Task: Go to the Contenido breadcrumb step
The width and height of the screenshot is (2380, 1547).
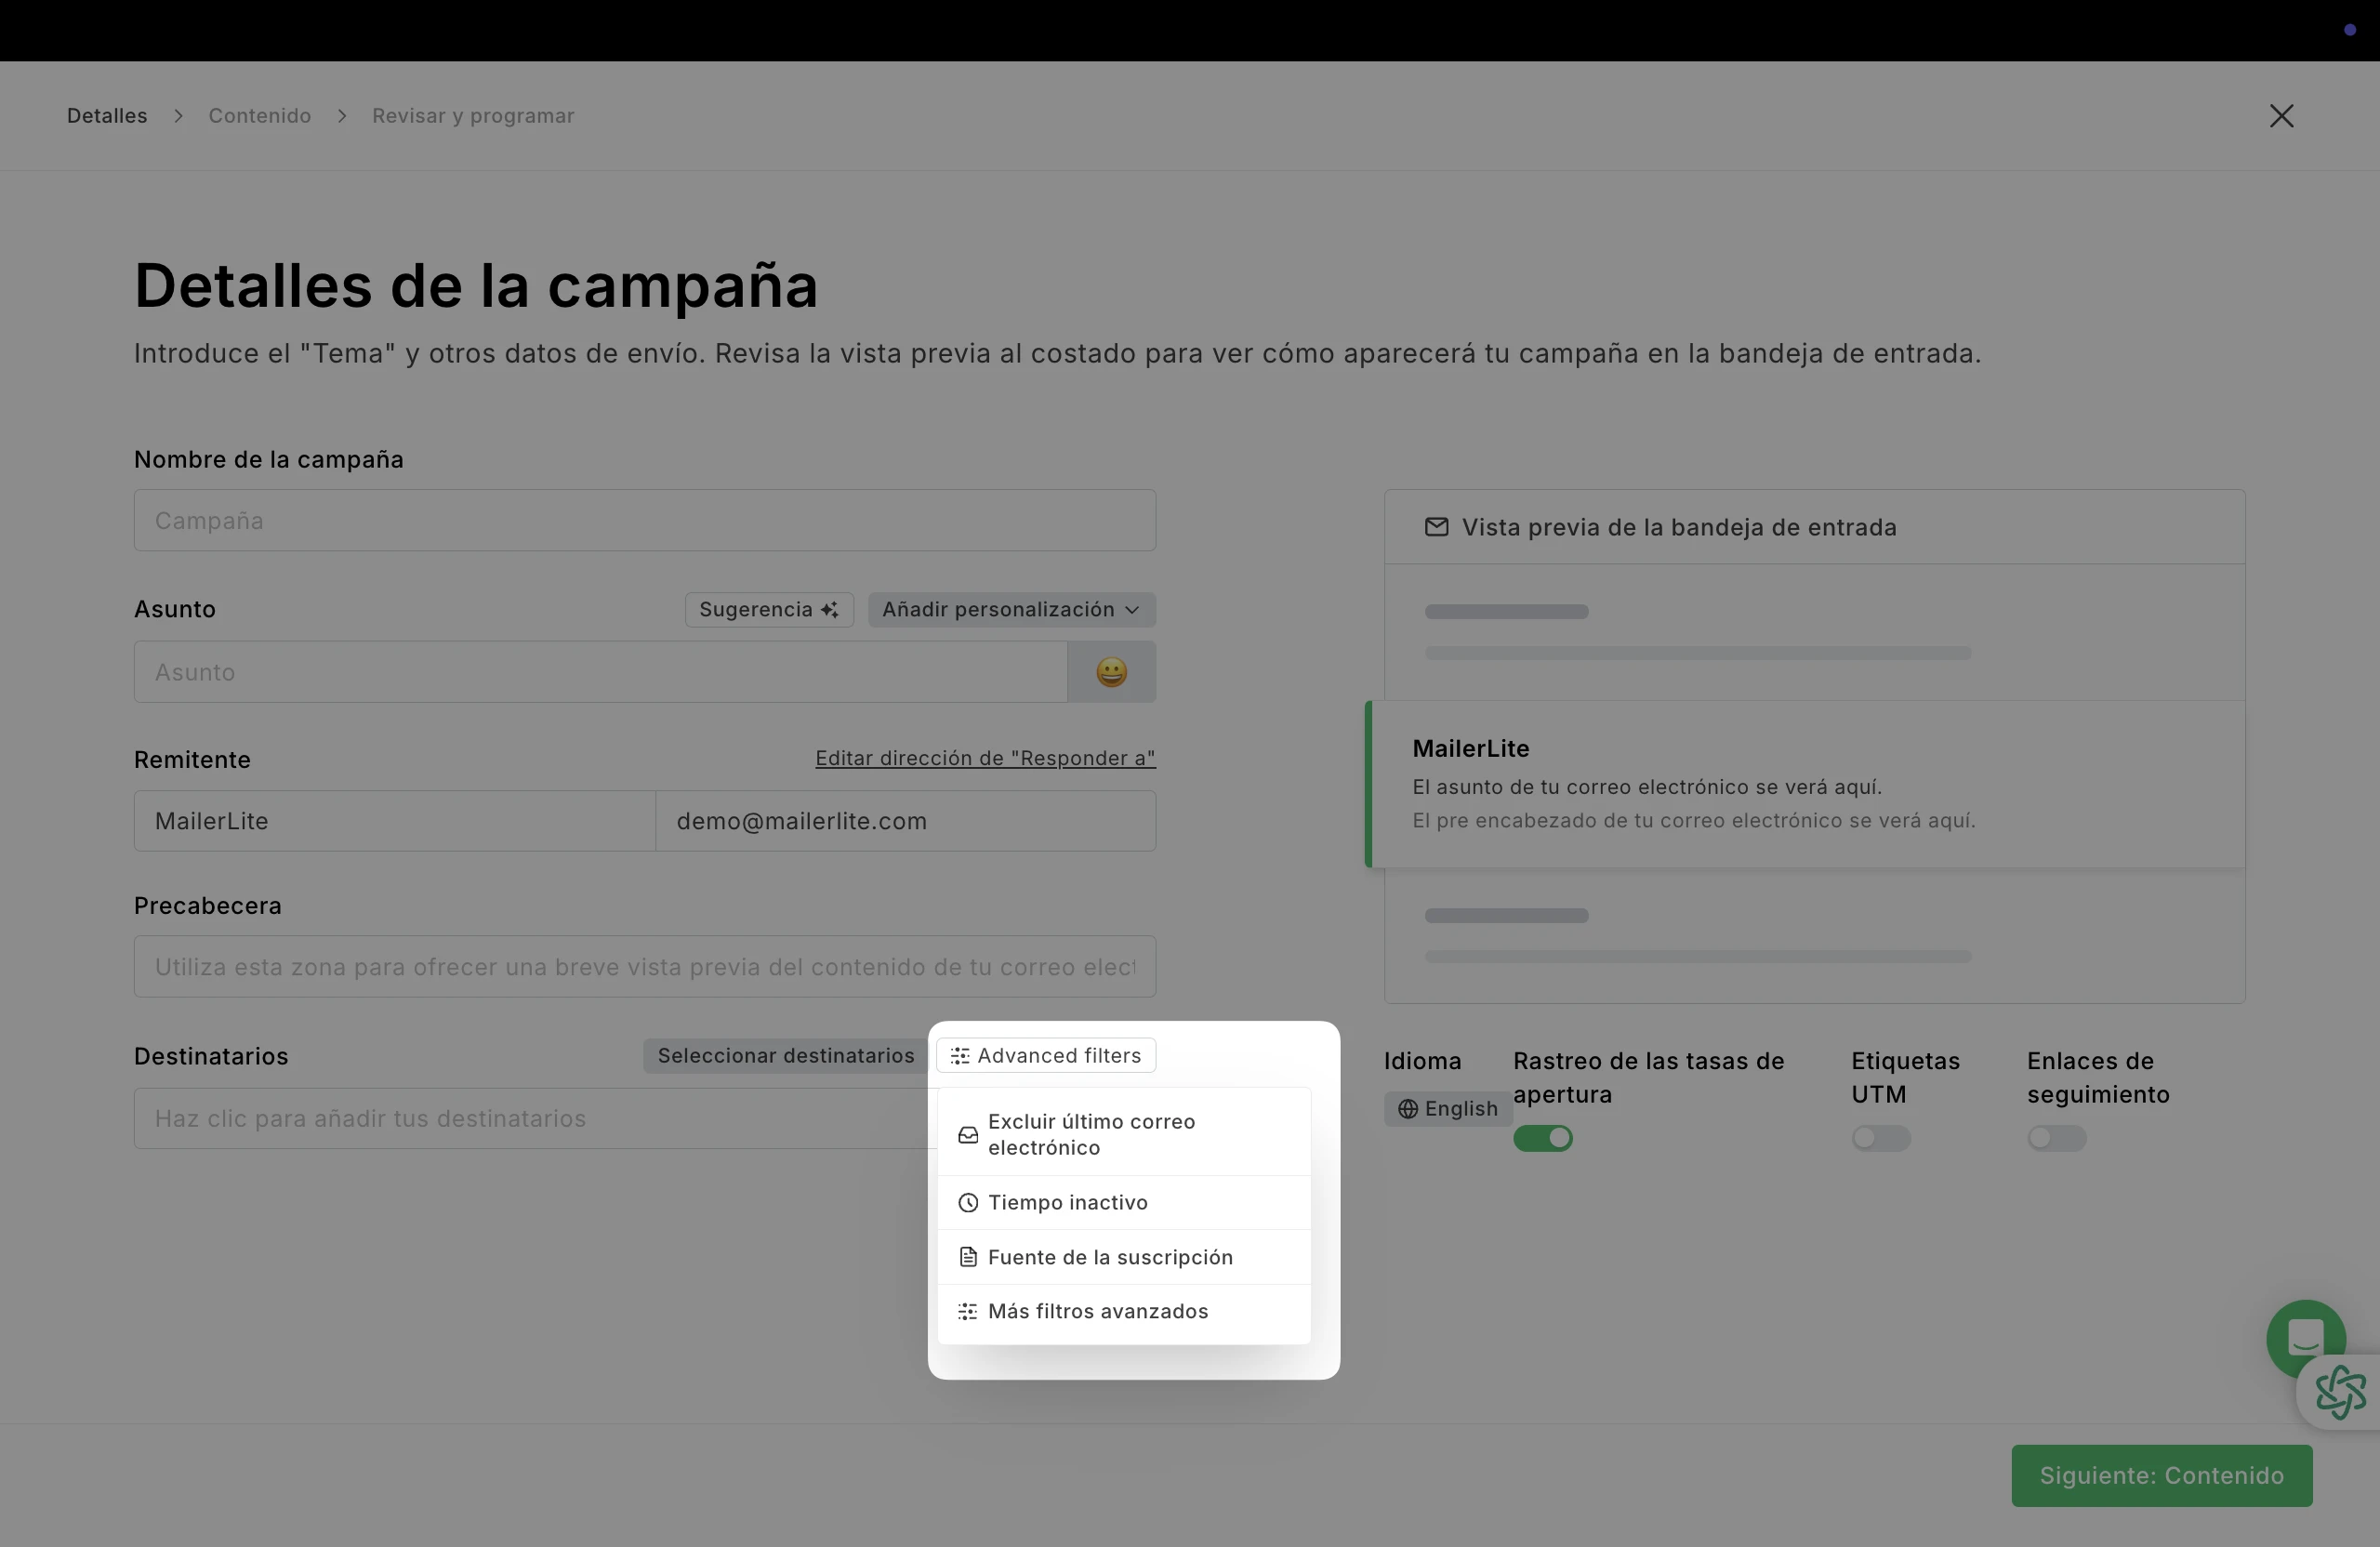Action: coord(259,116)
